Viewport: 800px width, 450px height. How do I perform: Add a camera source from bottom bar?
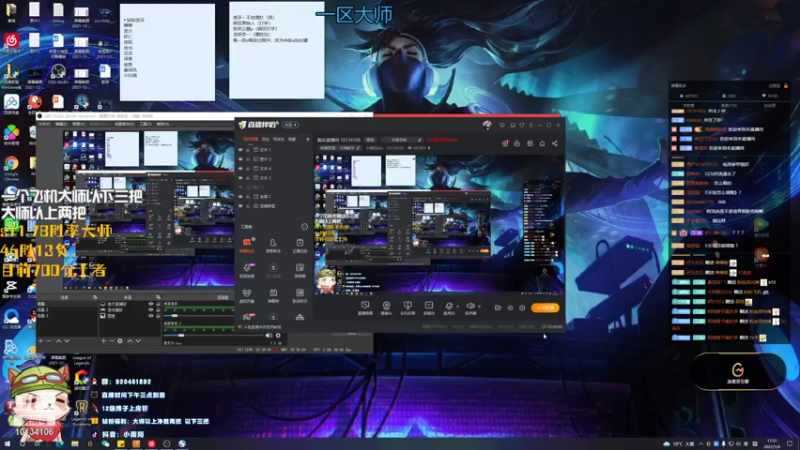point(386,307)
